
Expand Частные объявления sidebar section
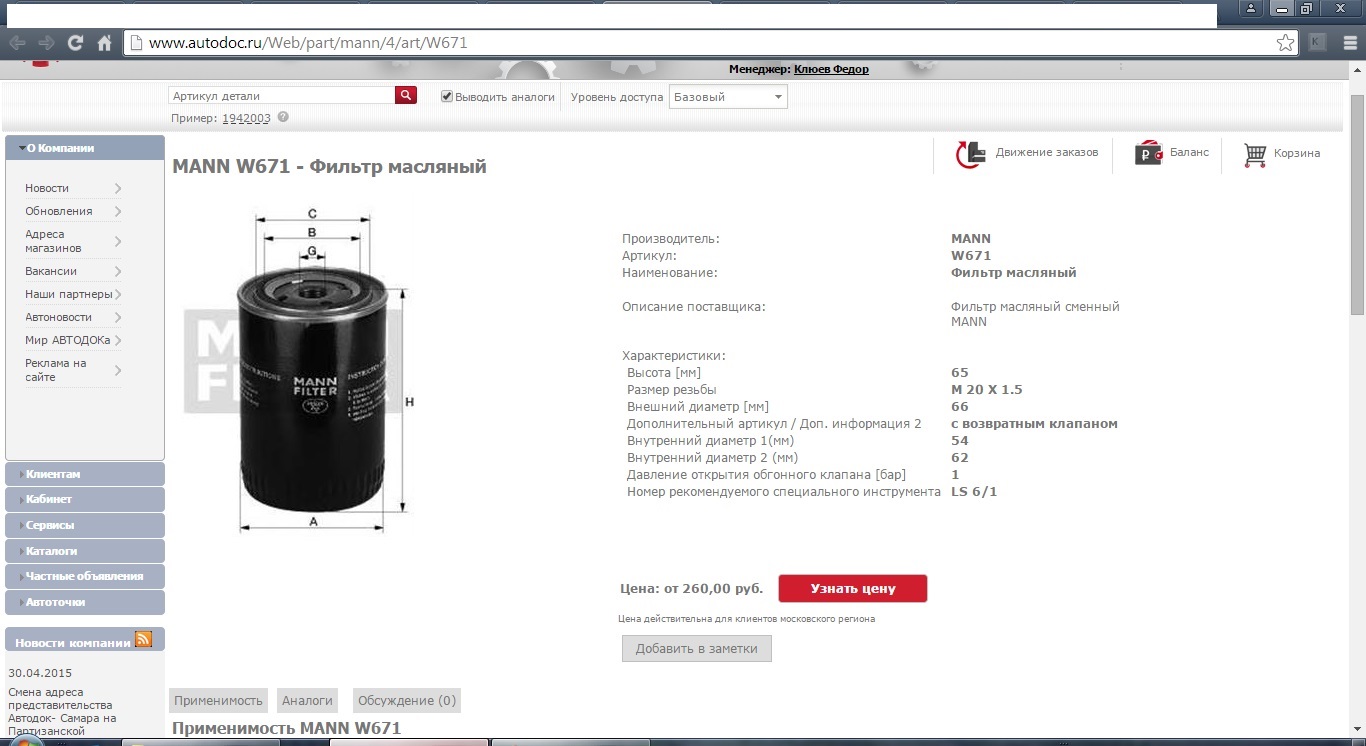(x=85, y=576)
